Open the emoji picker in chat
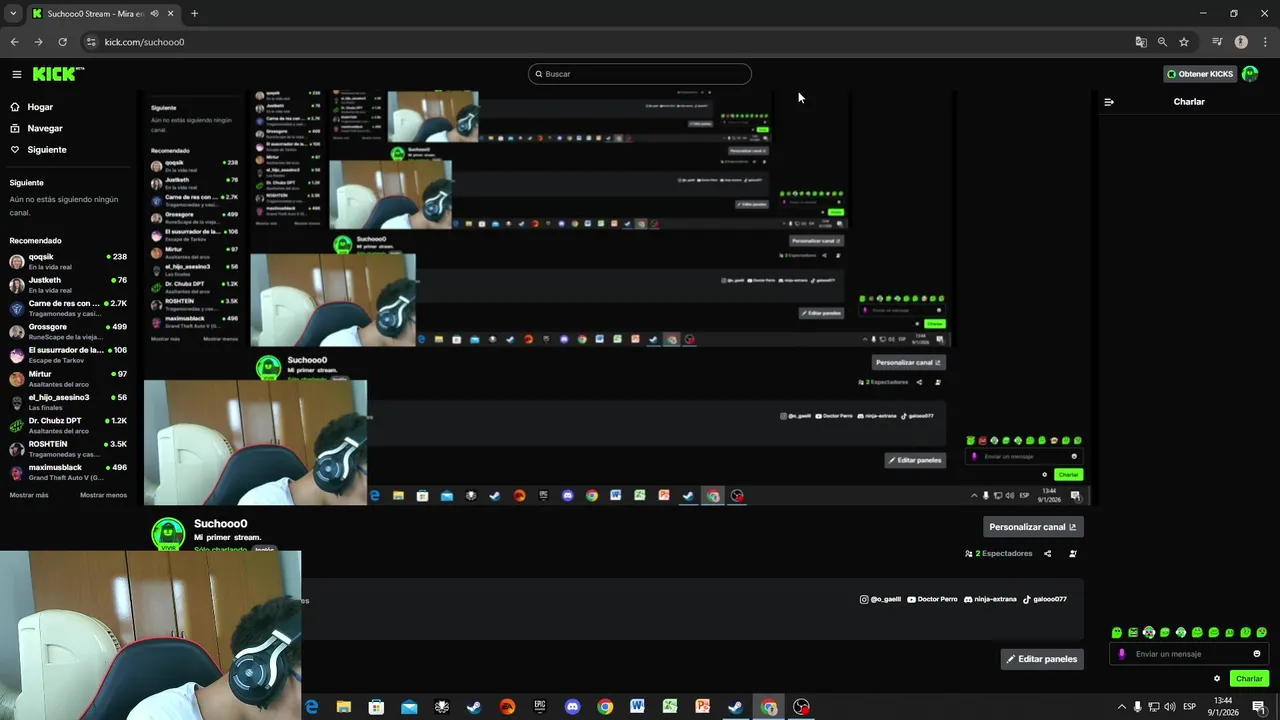 [x=1257, y=654]
